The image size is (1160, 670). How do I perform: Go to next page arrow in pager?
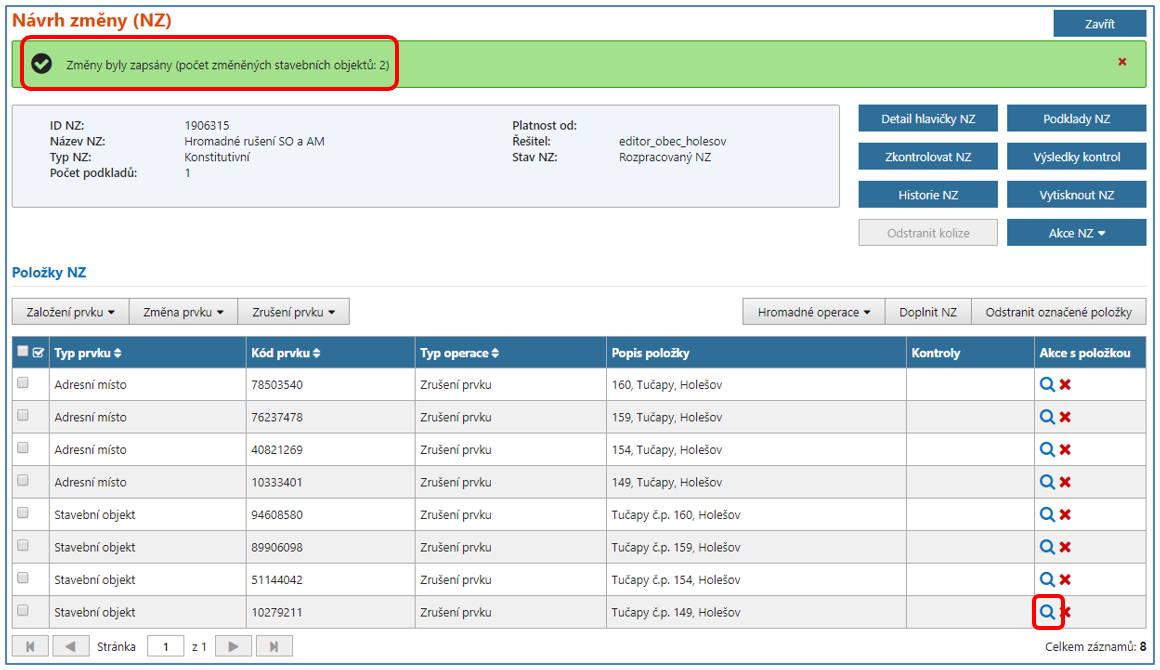pos(233,647)
